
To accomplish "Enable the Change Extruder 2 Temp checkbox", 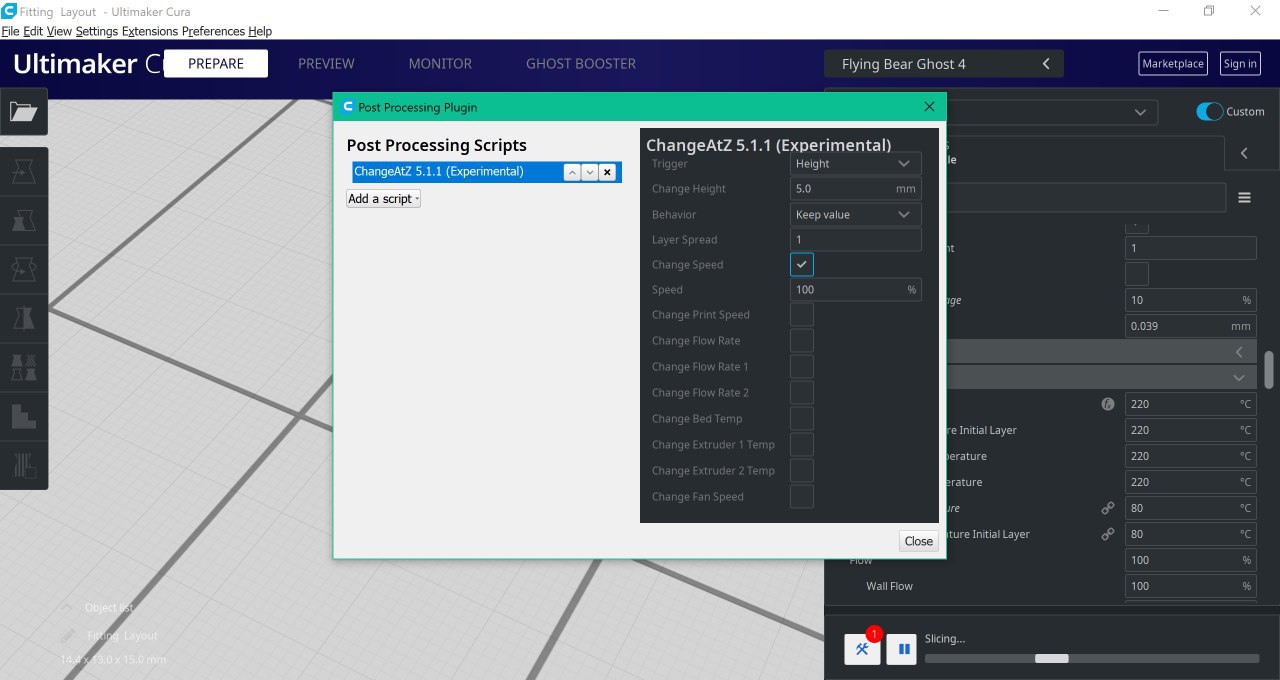I will click(x=802, y=471).
